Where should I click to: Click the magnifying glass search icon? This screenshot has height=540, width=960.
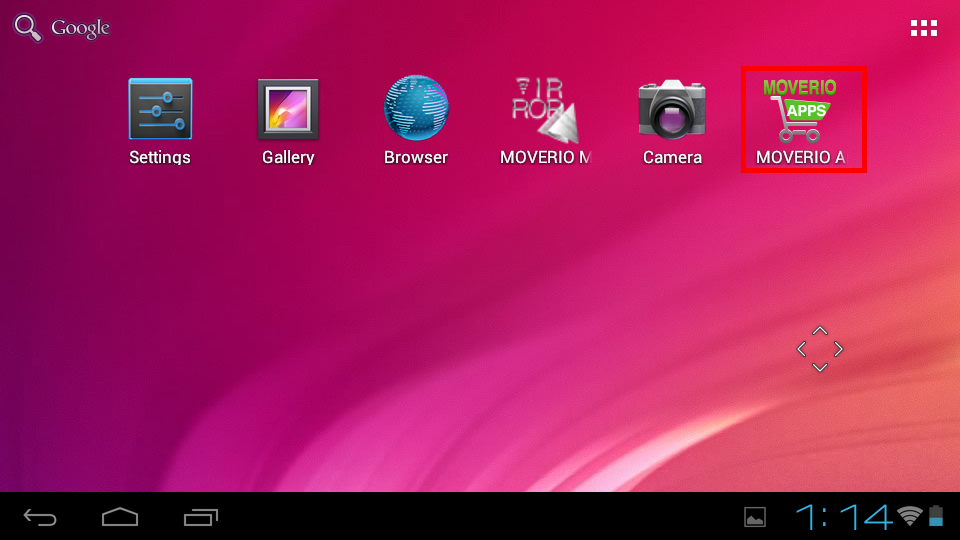(x=28, y=28)
